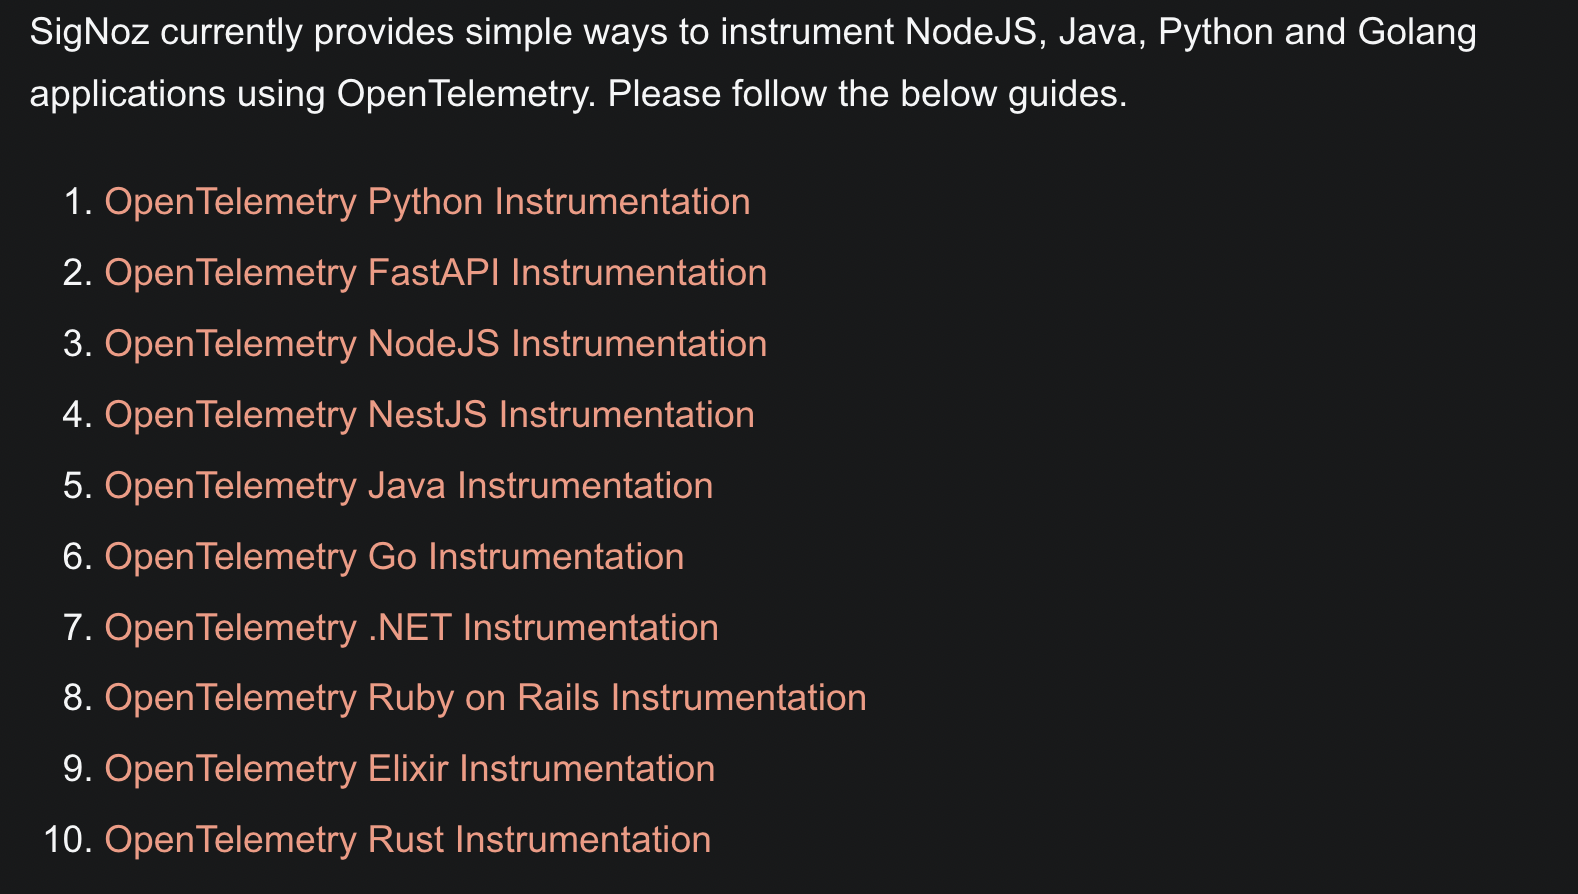Open the OpenTelemetry FastAPI Instrumentation guide

pyautogui.click(x=435, y=273)
